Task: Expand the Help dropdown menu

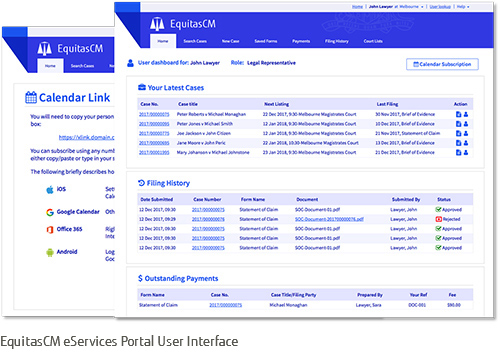Action: point(463,6)
